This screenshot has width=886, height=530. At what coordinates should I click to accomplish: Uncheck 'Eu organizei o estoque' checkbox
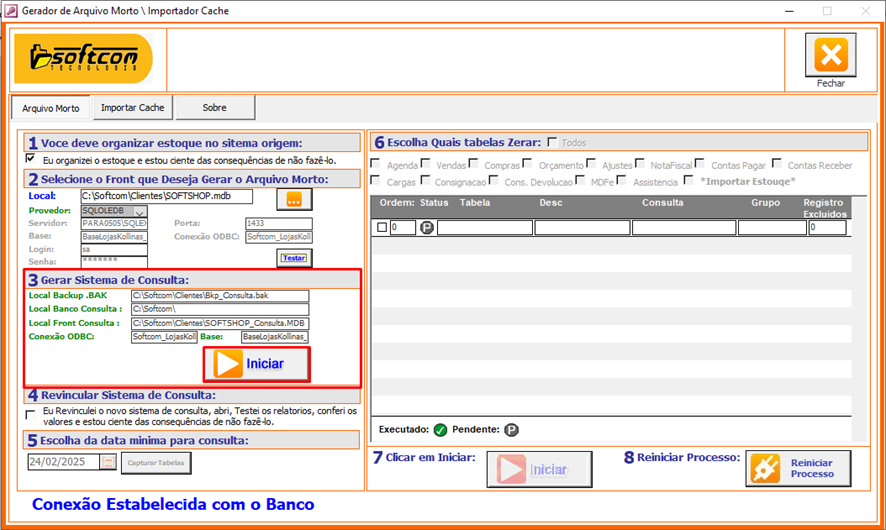pos(30,159)
